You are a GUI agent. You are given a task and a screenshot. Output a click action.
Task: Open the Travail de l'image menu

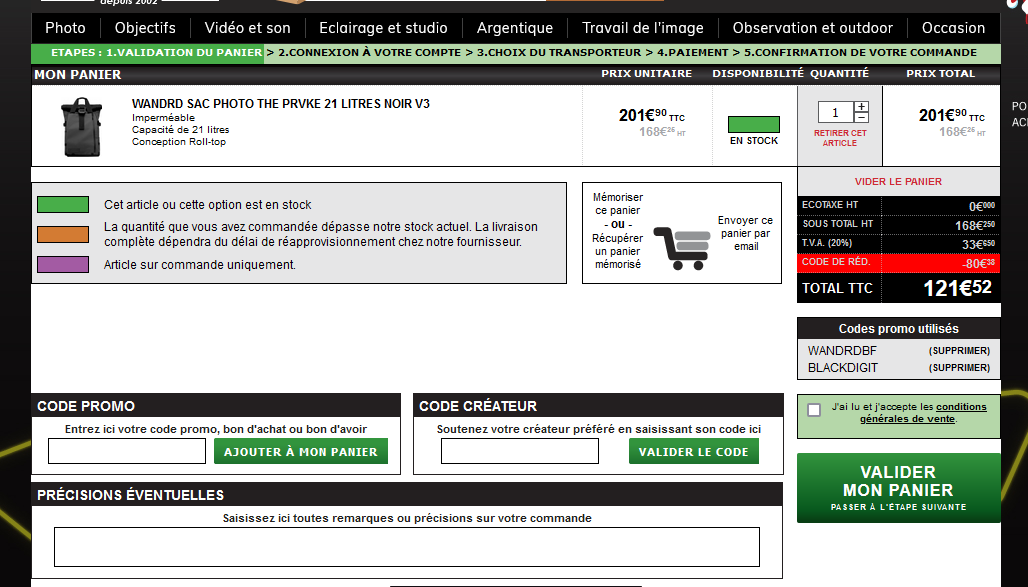click(642, 28)
